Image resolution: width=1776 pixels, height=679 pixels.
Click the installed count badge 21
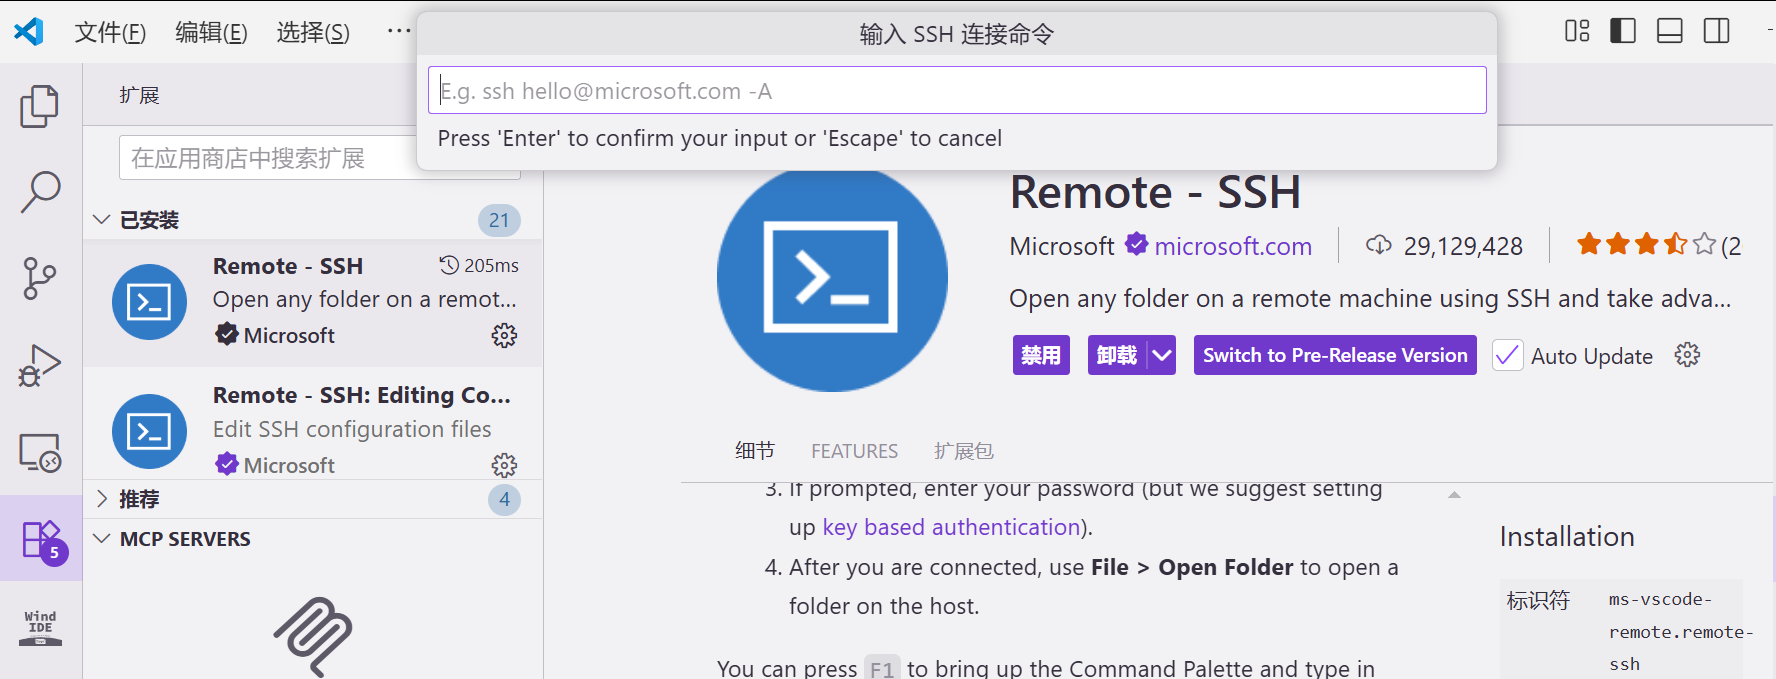pyautogui.click(x=499, y=220)
